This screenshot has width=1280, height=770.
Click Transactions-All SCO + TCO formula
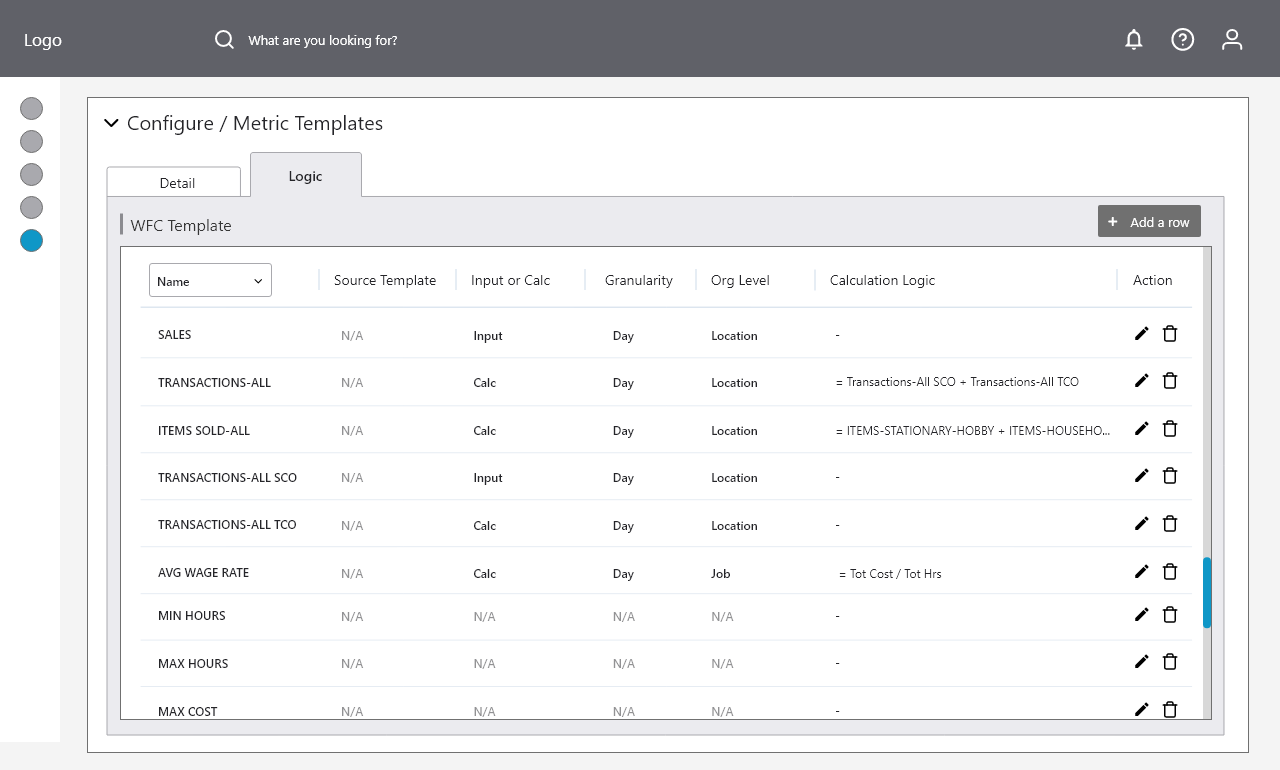pyautogui.click(x=957, y=382)
